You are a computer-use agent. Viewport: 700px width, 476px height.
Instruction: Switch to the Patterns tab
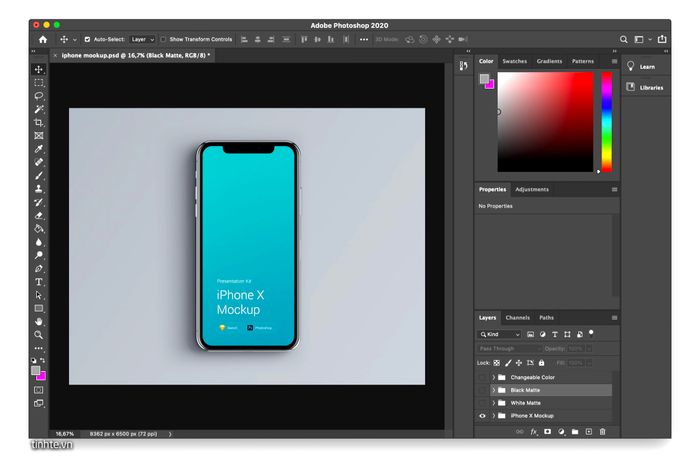tap(583, 61)
